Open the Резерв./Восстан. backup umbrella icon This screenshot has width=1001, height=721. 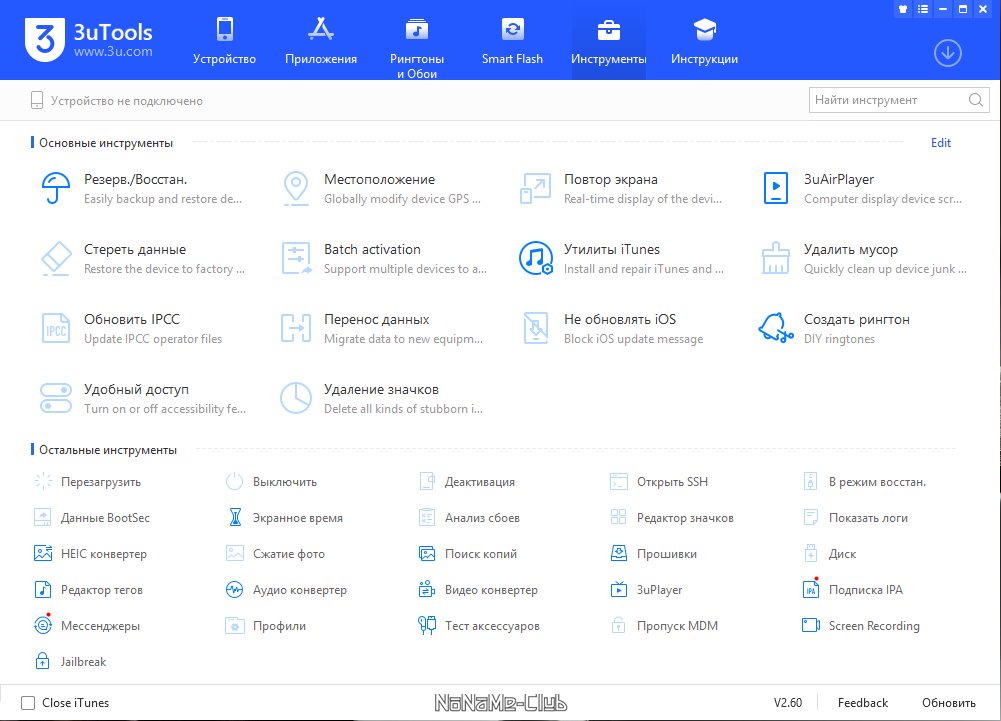[56, 188]
